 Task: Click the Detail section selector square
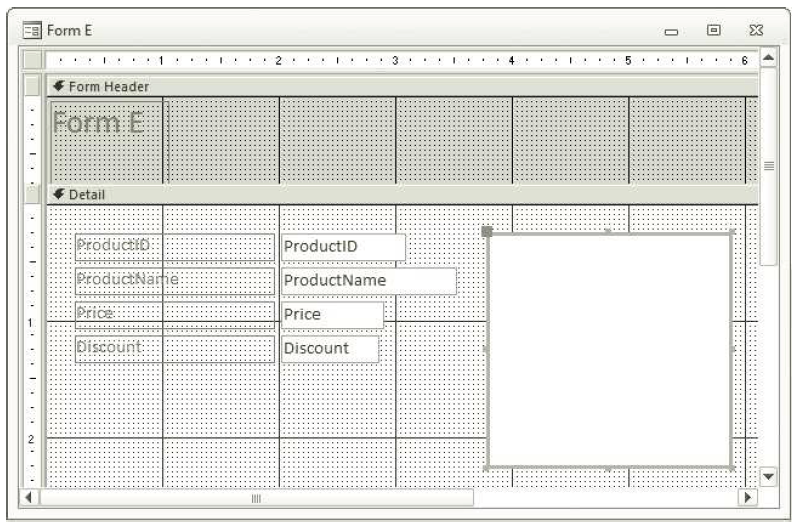pos(32,194)
